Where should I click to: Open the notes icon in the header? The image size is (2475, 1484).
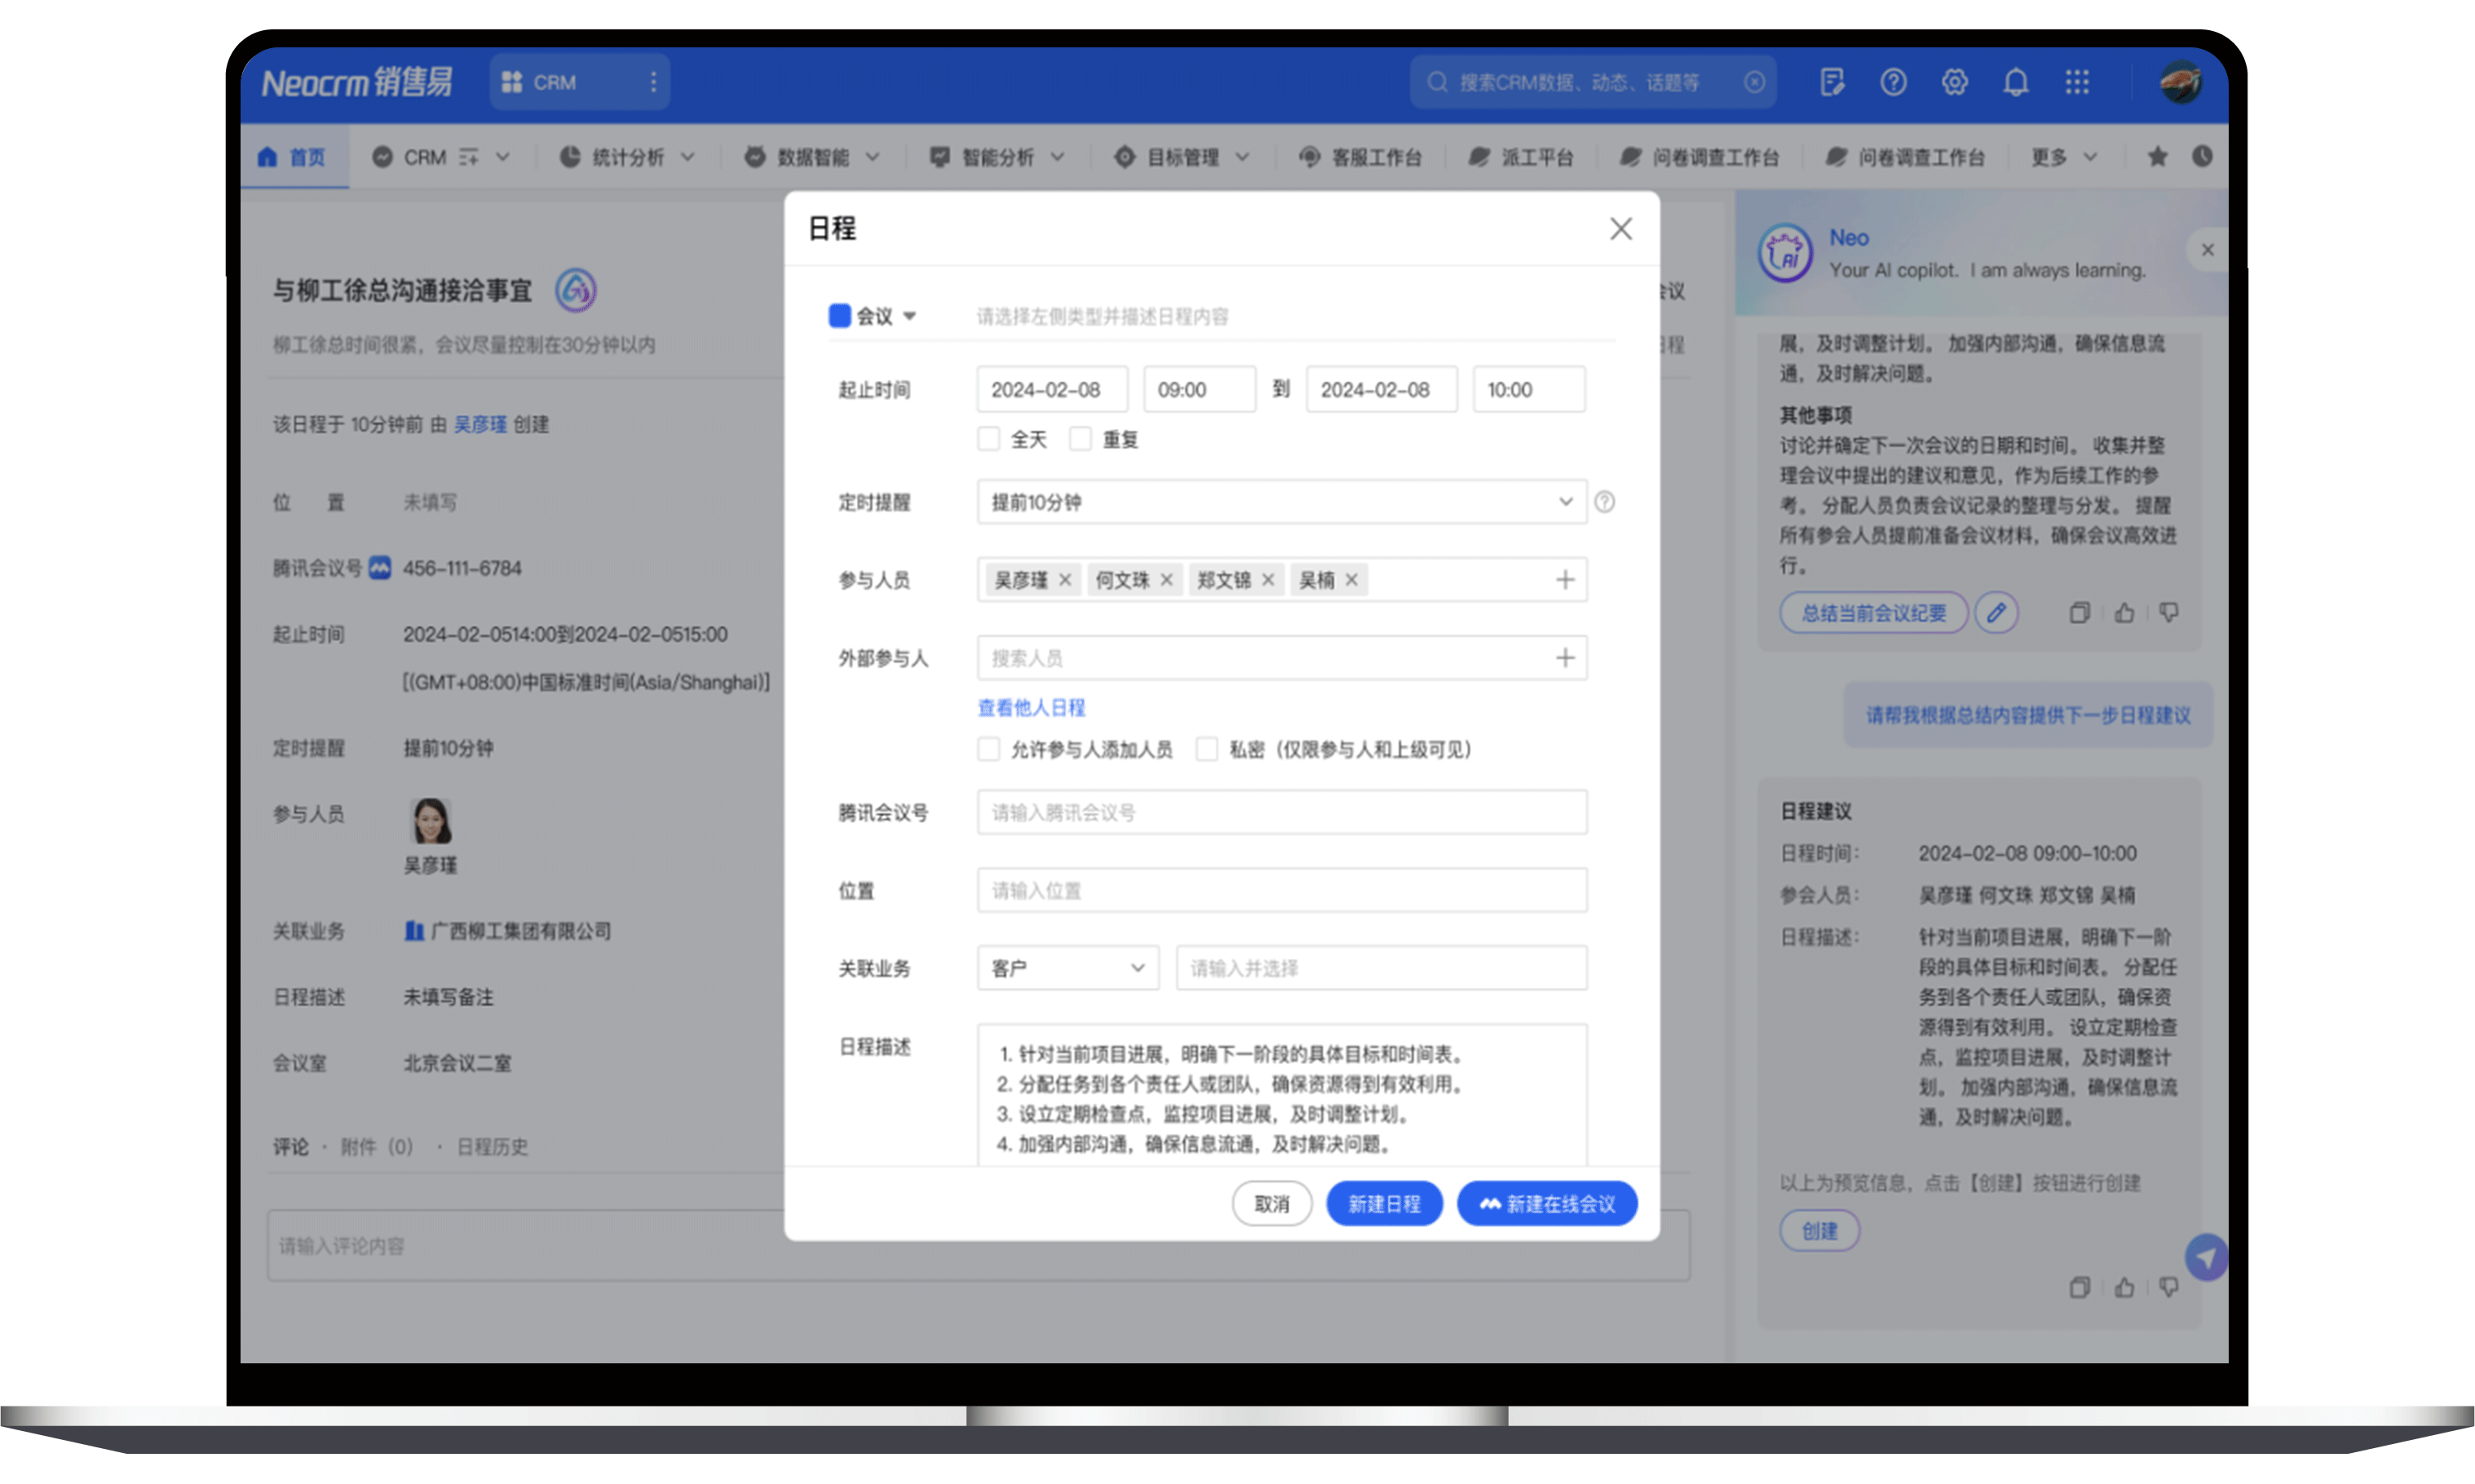coord(1832,82)
